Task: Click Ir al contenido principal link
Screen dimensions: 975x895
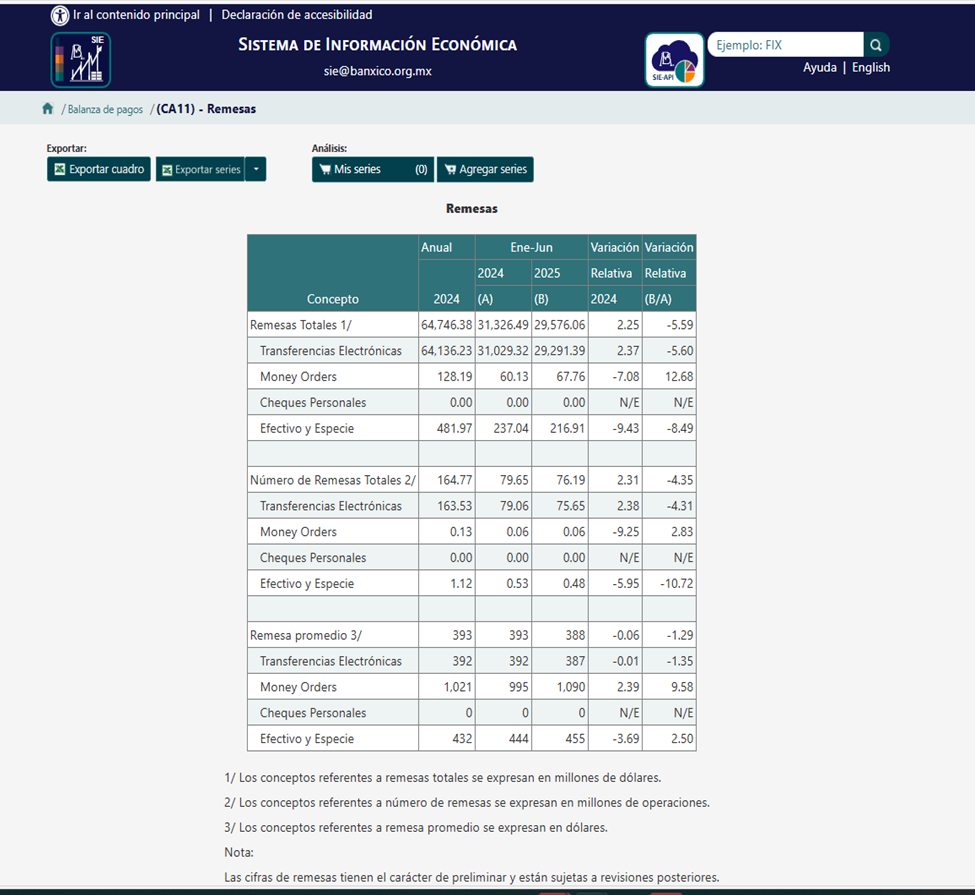Action: point(136,15)
